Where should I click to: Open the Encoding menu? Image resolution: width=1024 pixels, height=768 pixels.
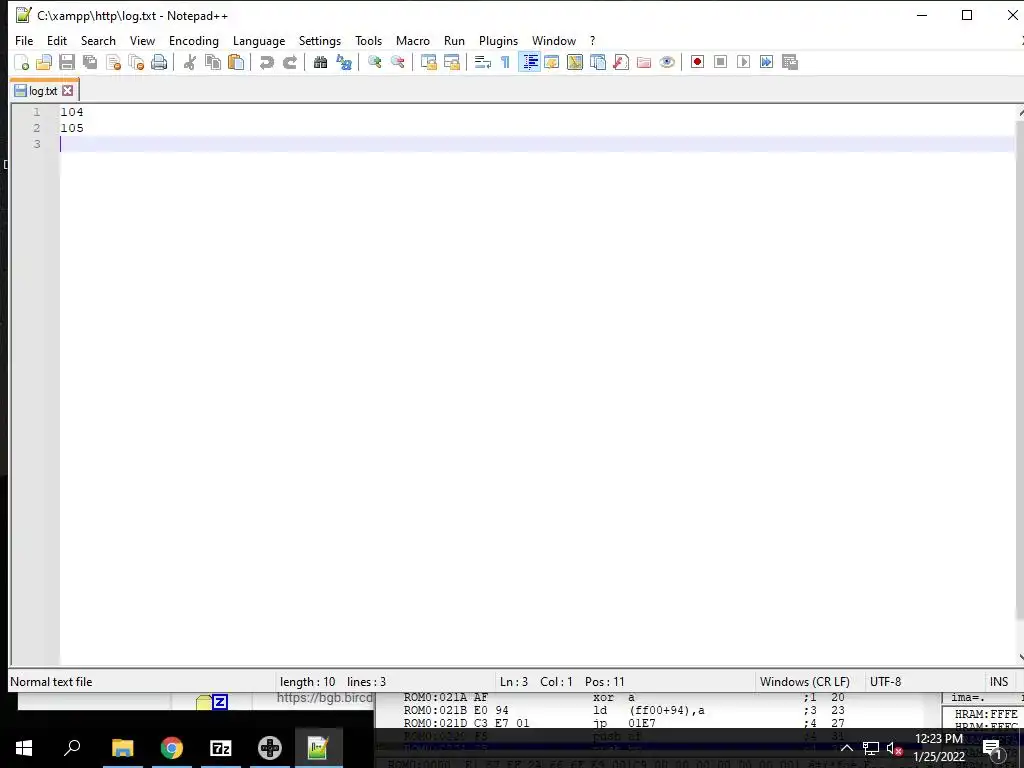(x=194, y=40)
